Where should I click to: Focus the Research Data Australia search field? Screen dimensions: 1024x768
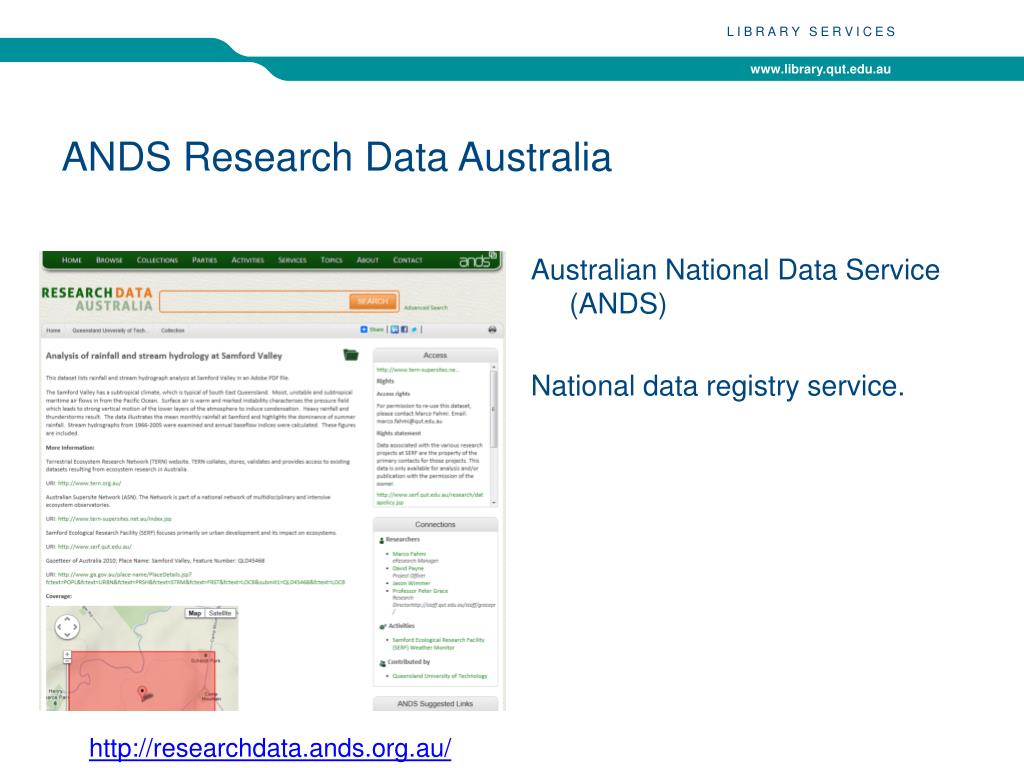[255, 301]
